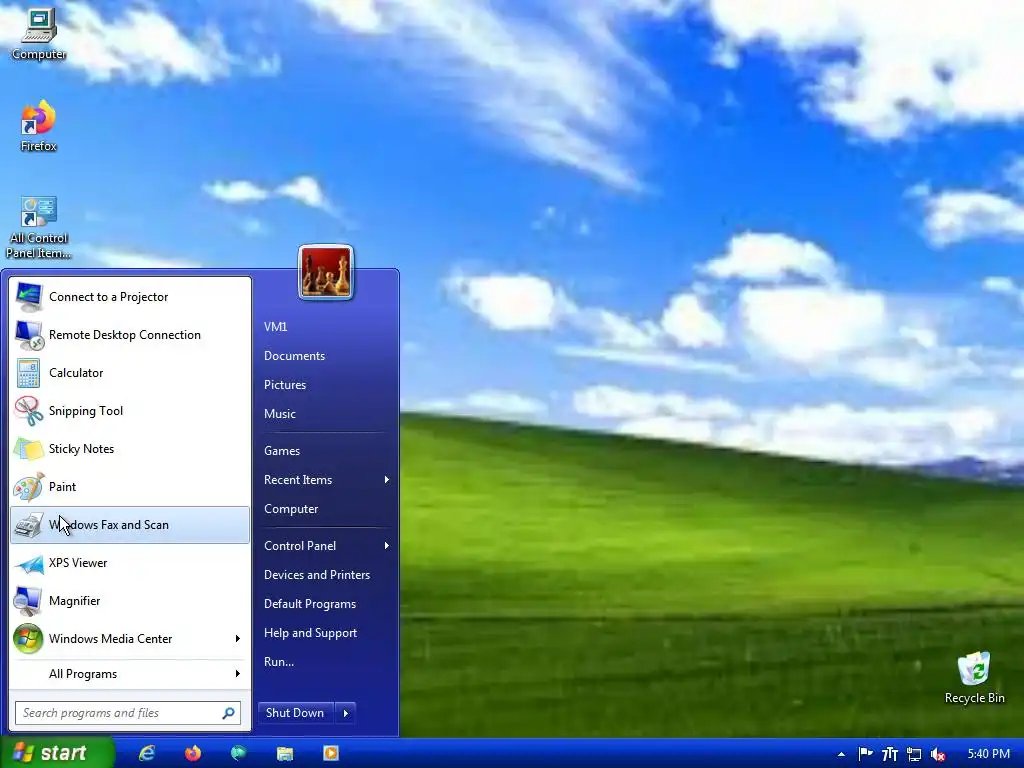Click the chess user account picture
The width and height of the screenshot is (1024, 768).
326,272
